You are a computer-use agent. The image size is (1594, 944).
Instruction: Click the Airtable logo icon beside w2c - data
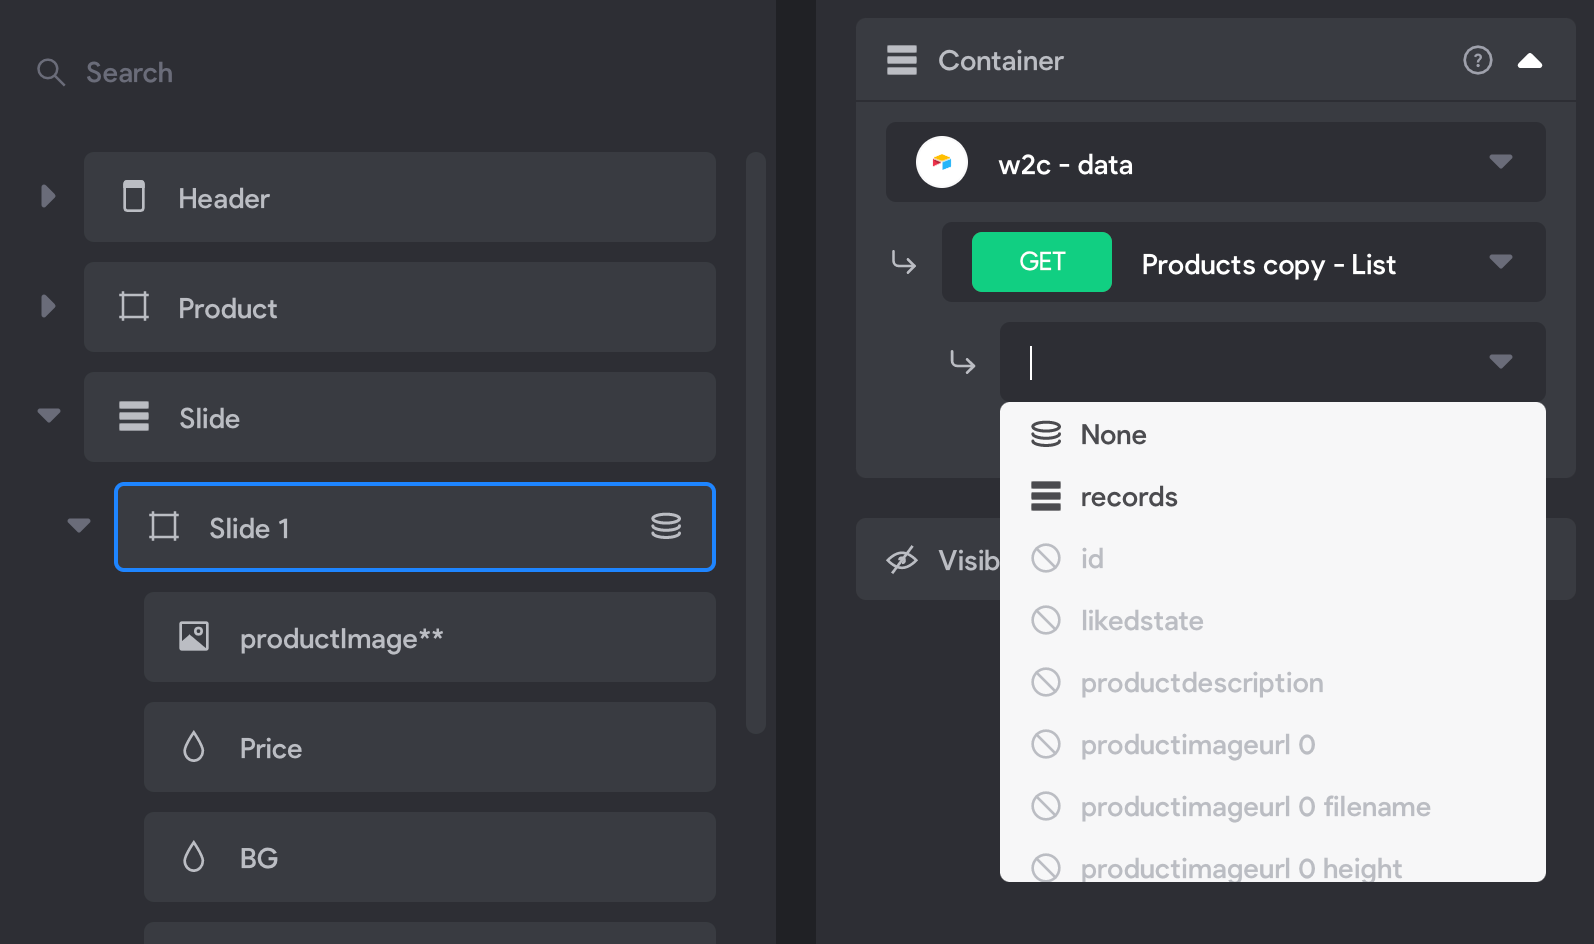(941, 162)
